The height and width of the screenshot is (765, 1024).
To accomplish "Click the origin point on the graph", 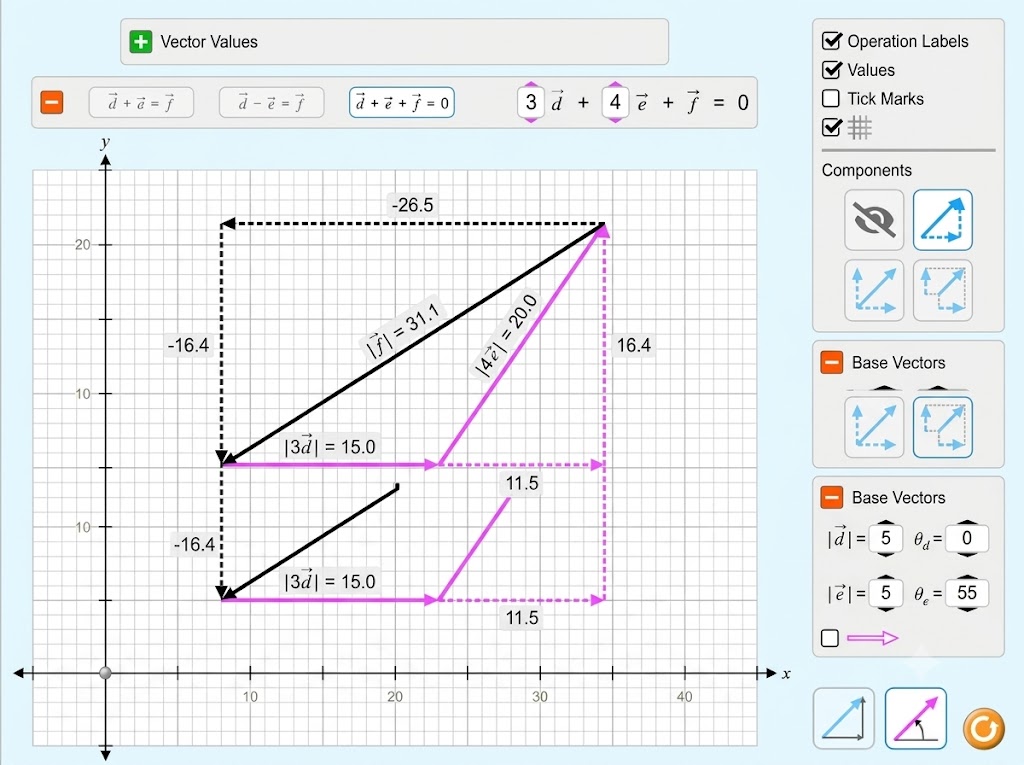I will [x=105, y=673].
